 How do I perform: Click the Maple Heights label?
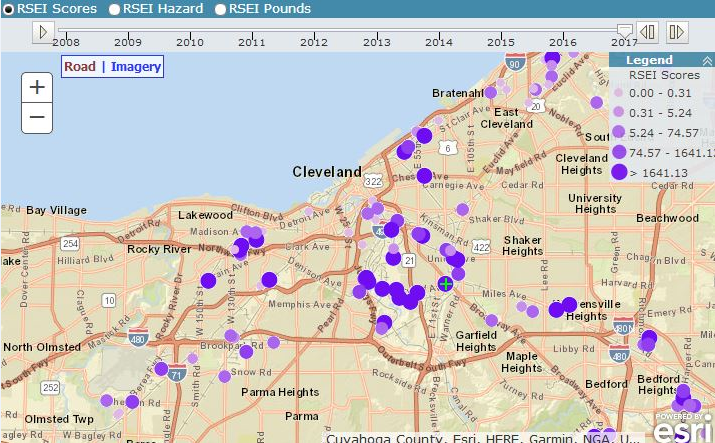[522, 362]
